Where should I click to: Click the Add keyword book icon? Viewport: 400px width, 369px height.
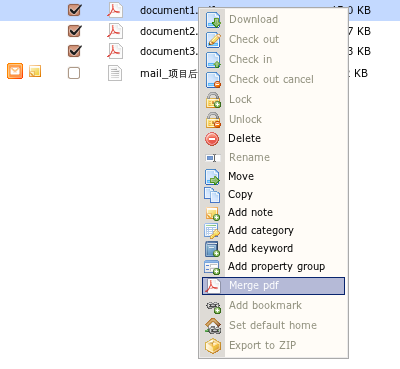coord(212,249)
